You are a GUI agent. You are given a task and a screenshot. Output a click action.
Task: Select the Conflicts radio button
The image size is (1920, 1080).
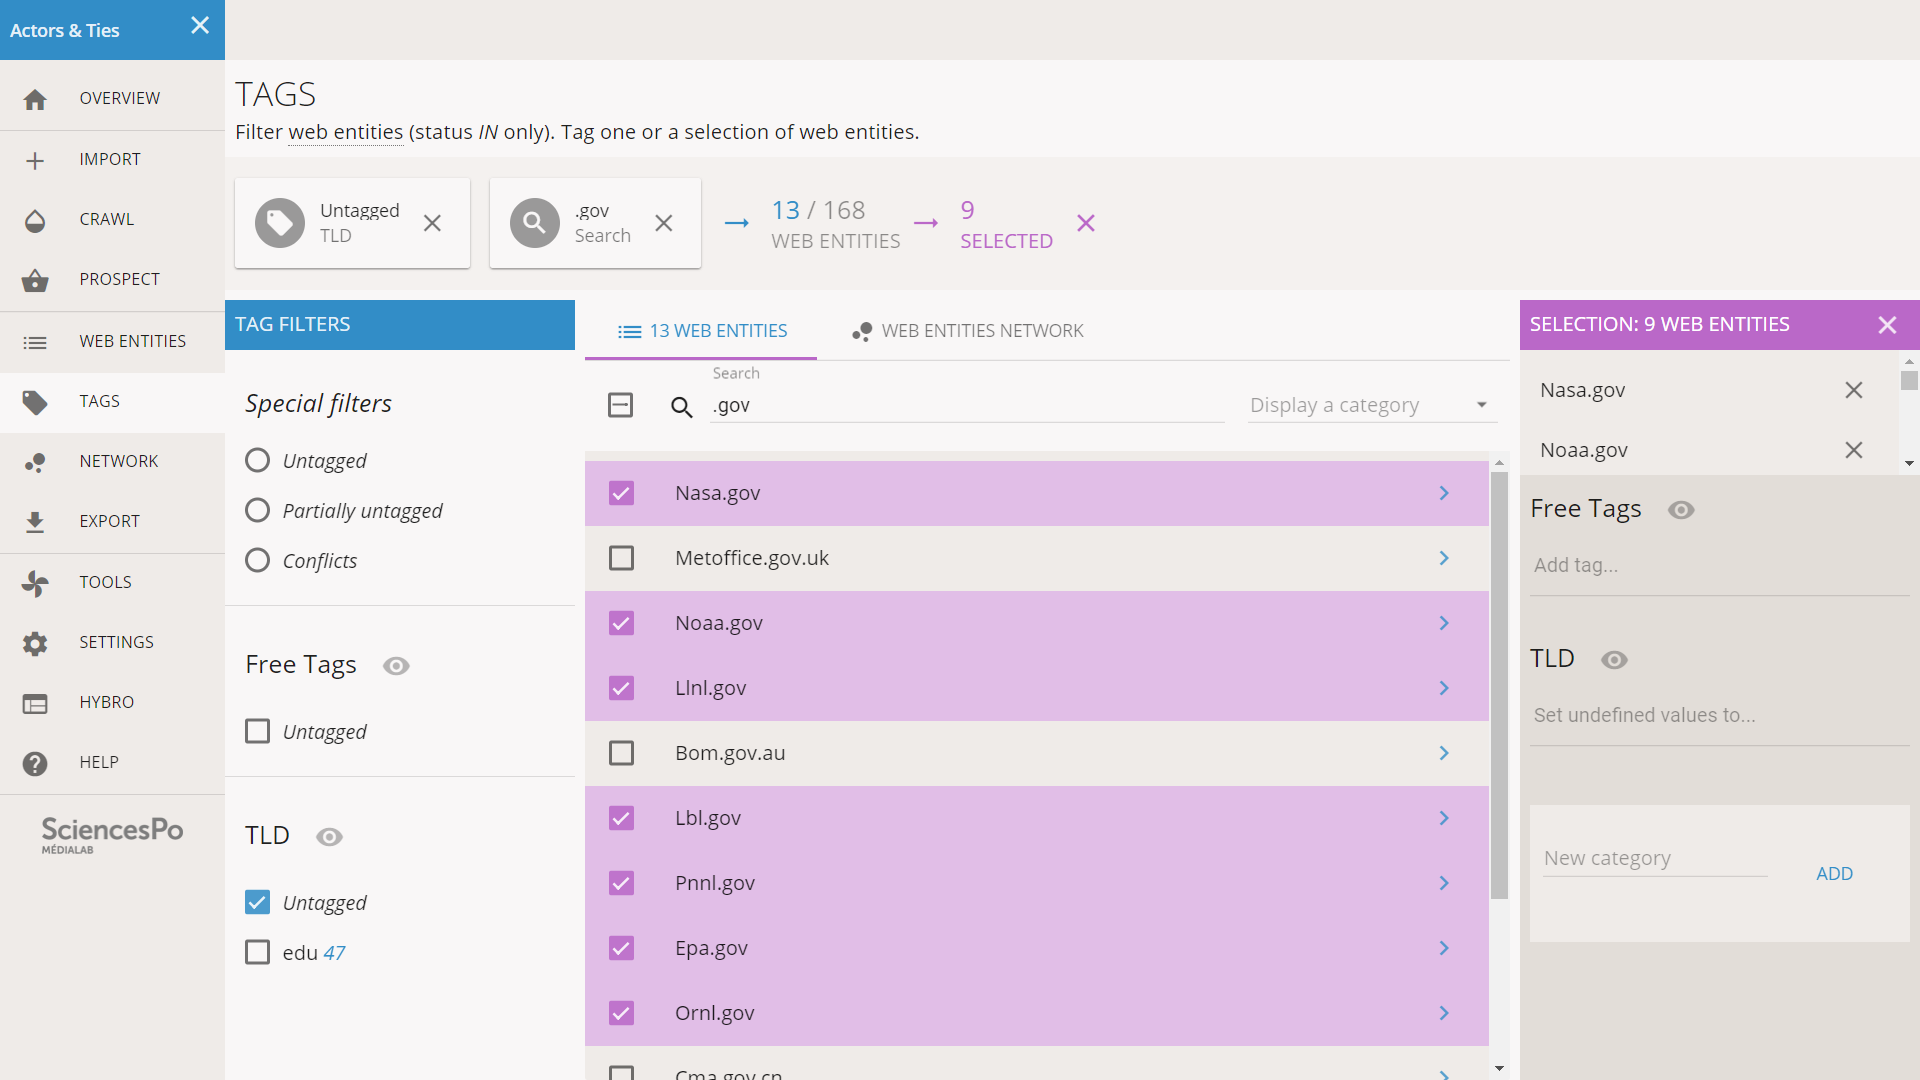coord(257,560)
